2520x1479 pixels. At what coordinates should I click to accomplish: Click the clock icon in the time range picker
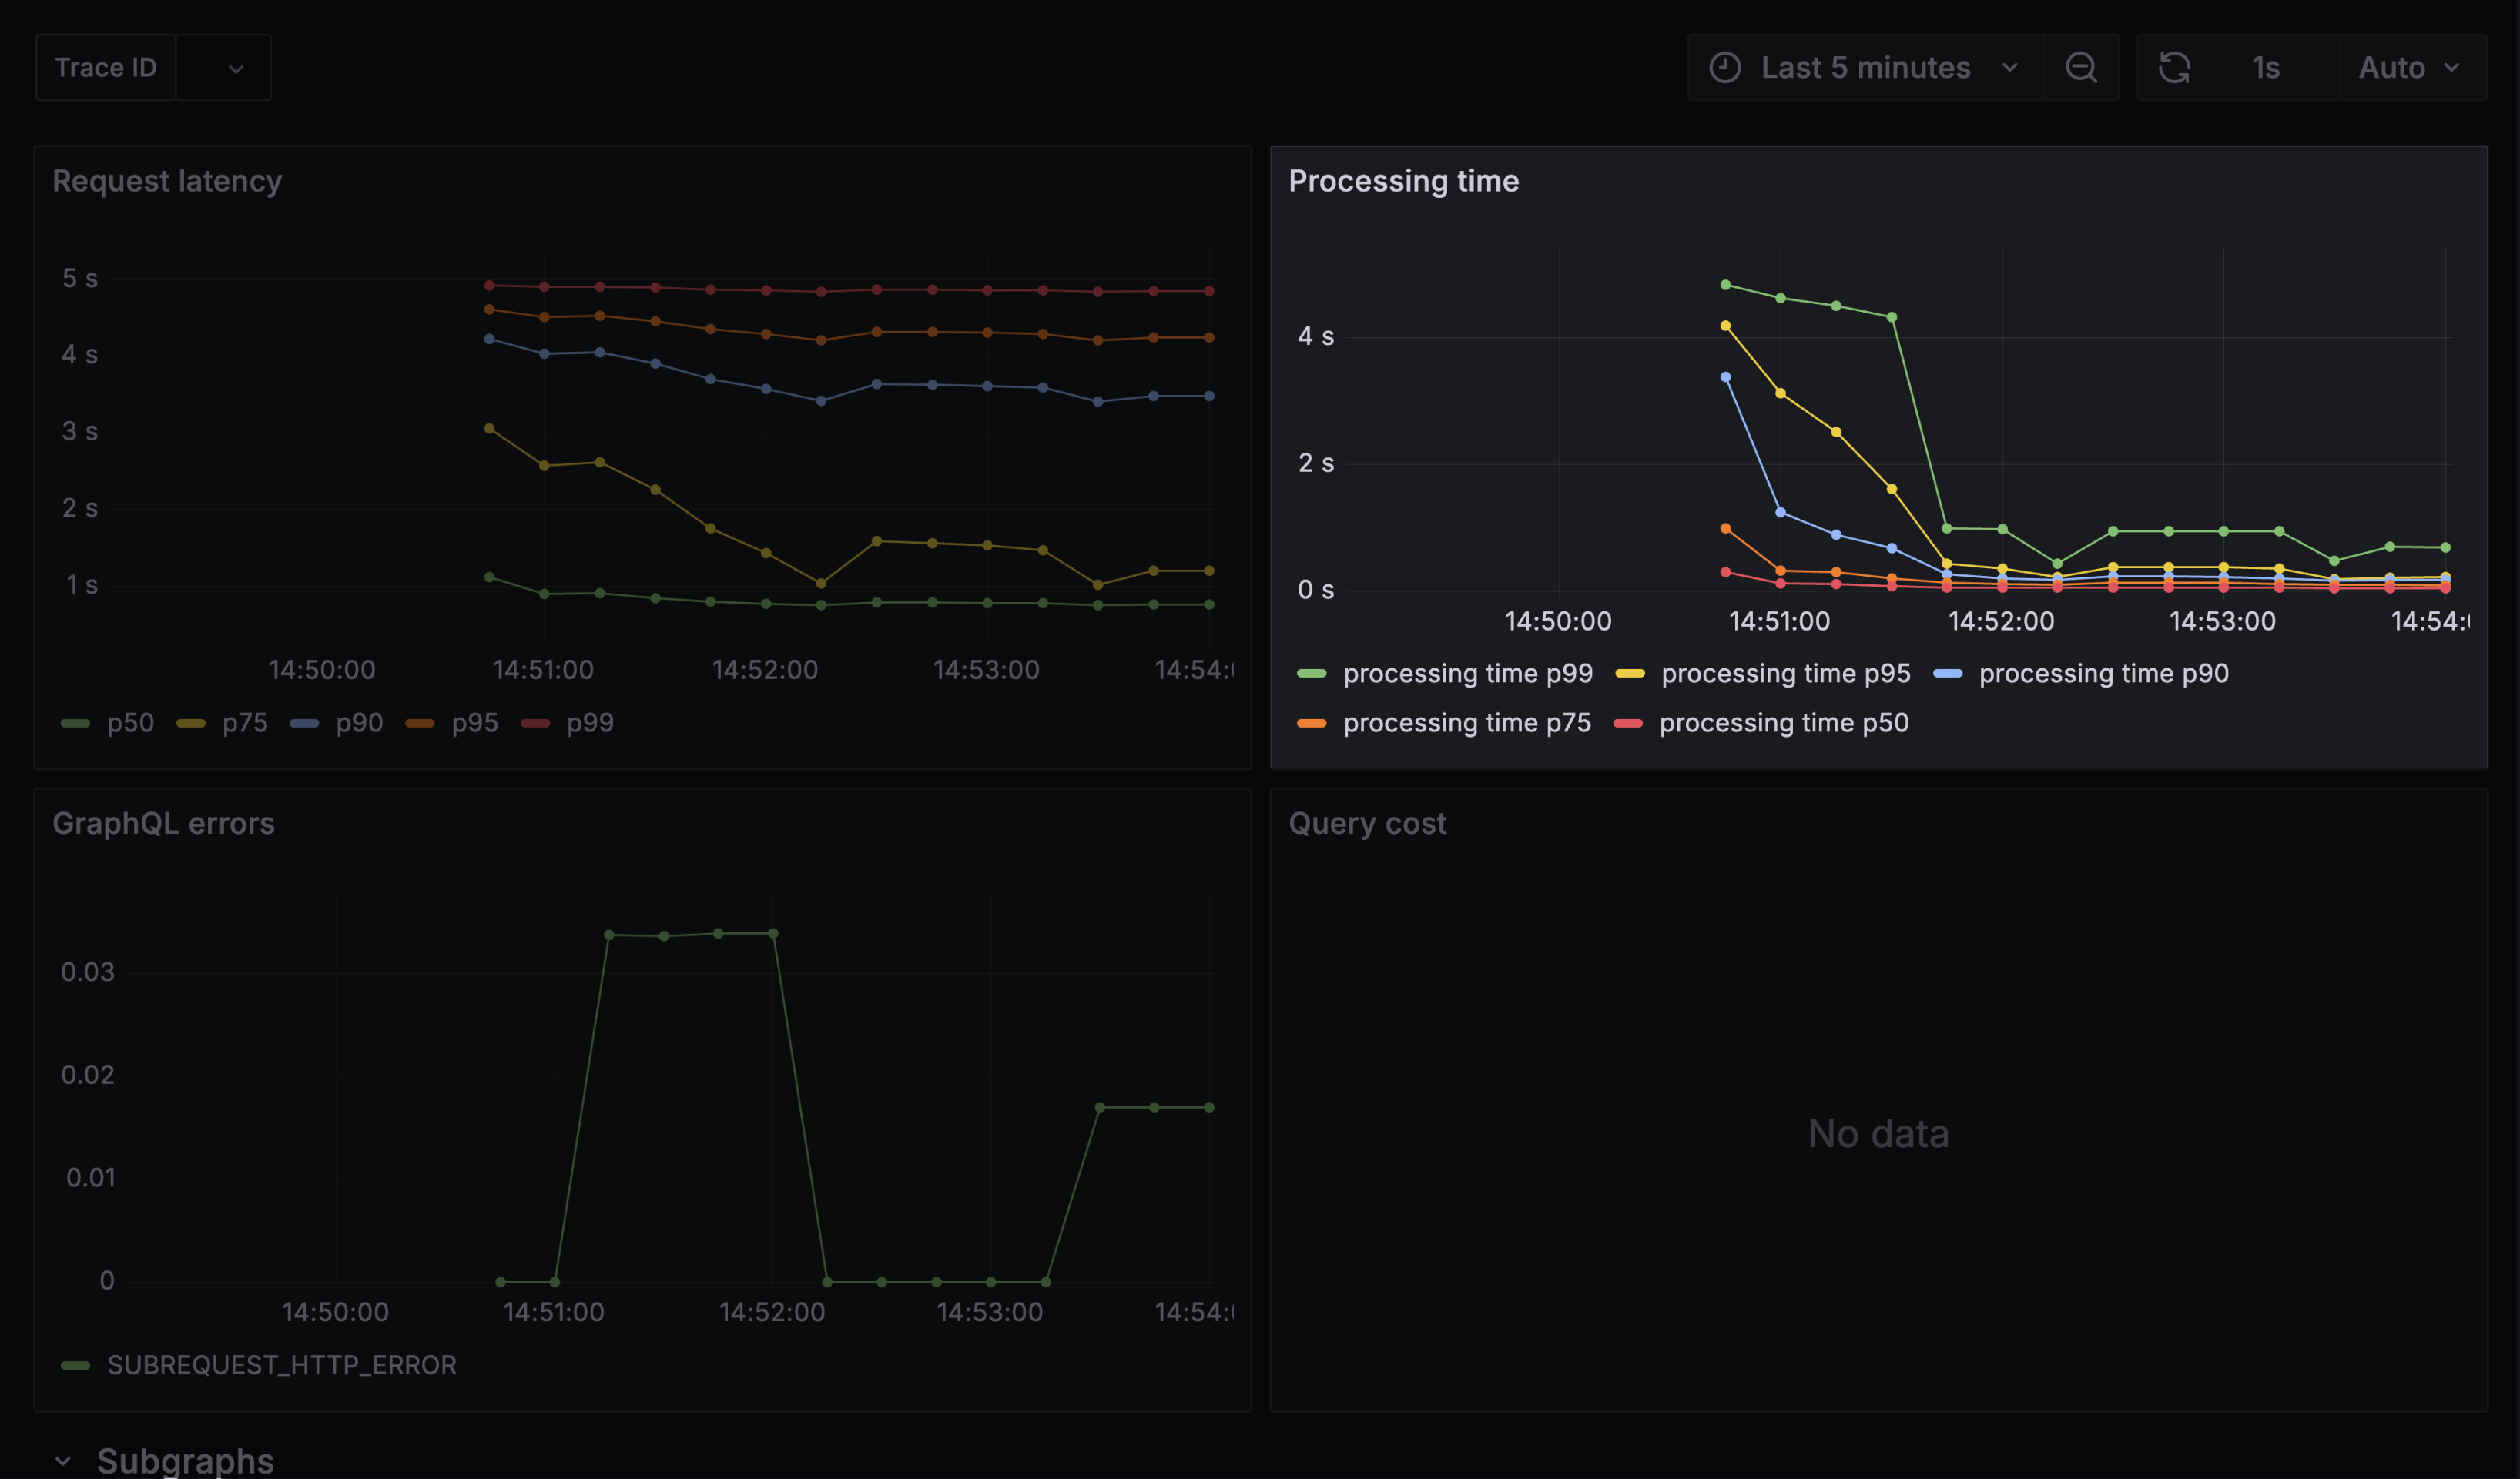pyautogui.click(x=1726, y=67)
